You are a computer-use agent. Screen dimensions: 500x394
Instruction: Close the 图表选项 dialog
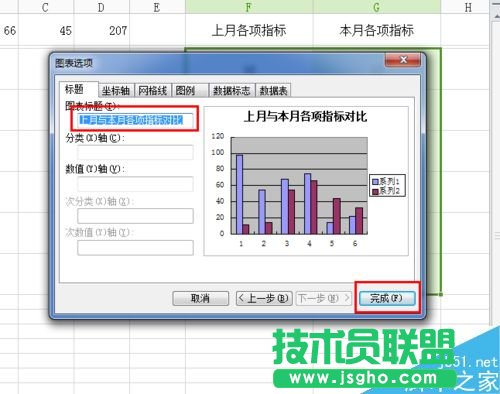pyautogui.click(x=403, y=60)
